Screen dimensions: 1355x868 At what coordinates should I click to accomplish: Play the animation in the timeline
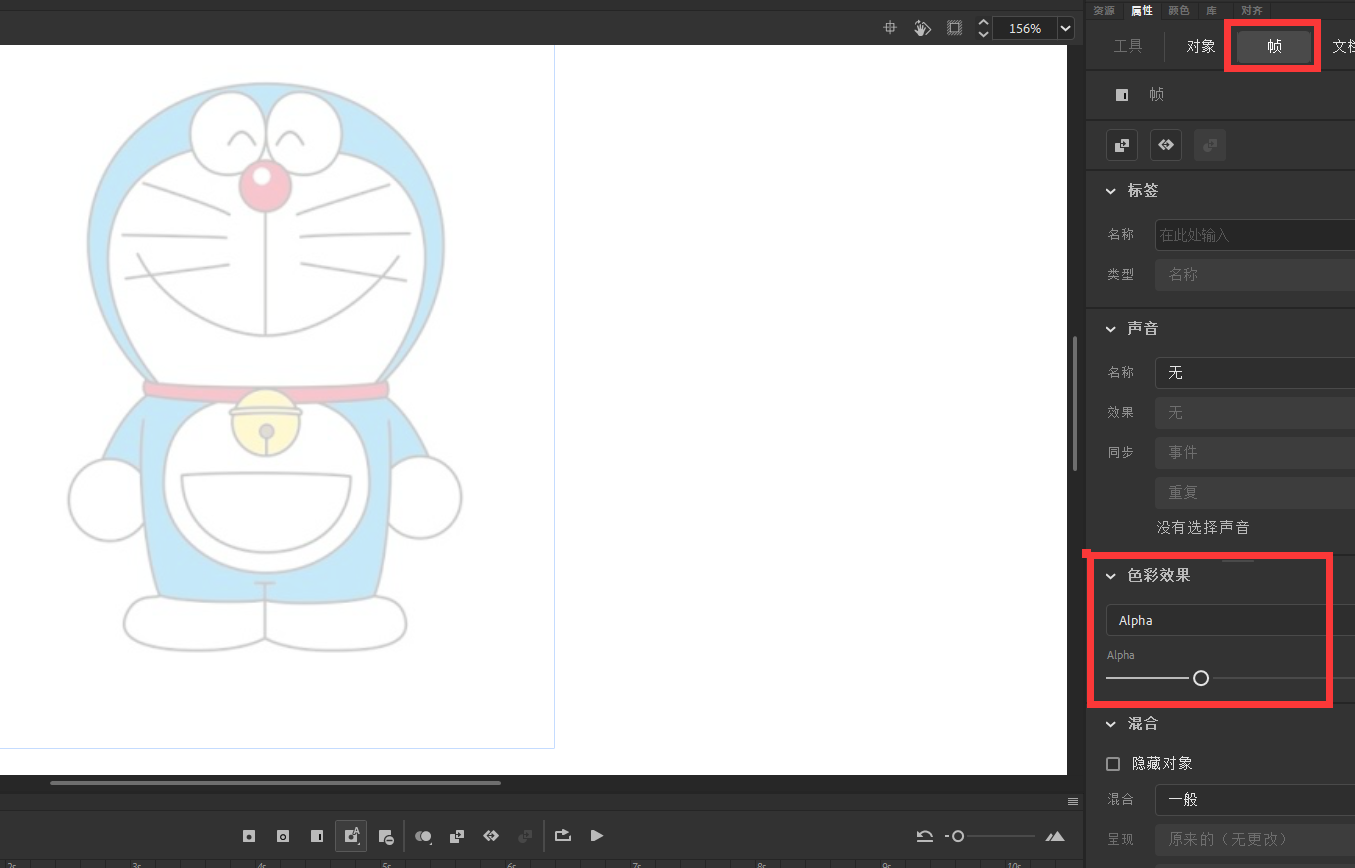pyautogui.click(x=597, y=836)
